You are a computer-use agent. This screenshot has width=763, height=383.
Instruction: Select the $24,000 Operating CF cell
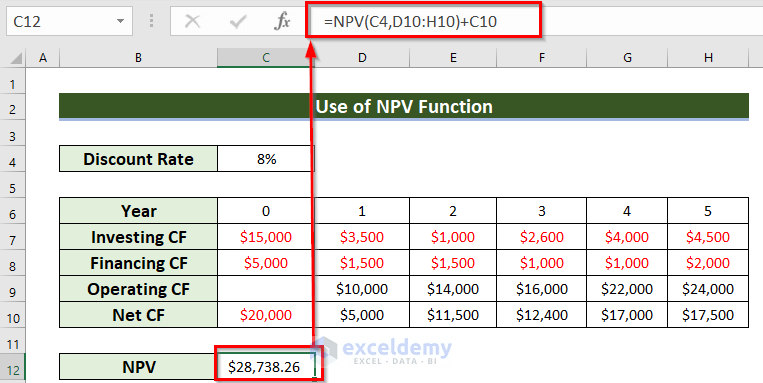[708, 289]
